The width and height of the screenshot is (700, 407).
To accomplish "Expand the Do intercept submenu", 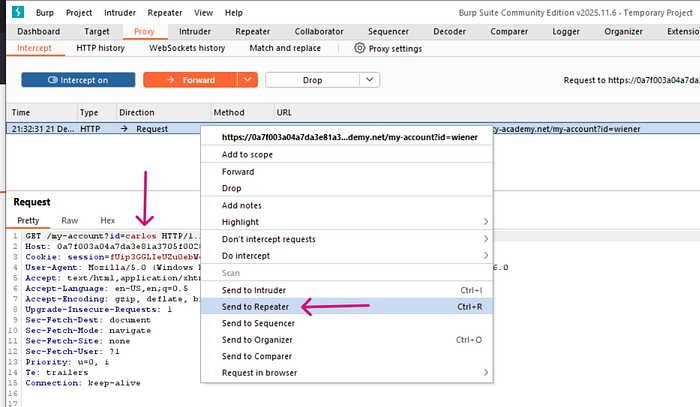I will (347, 256).
